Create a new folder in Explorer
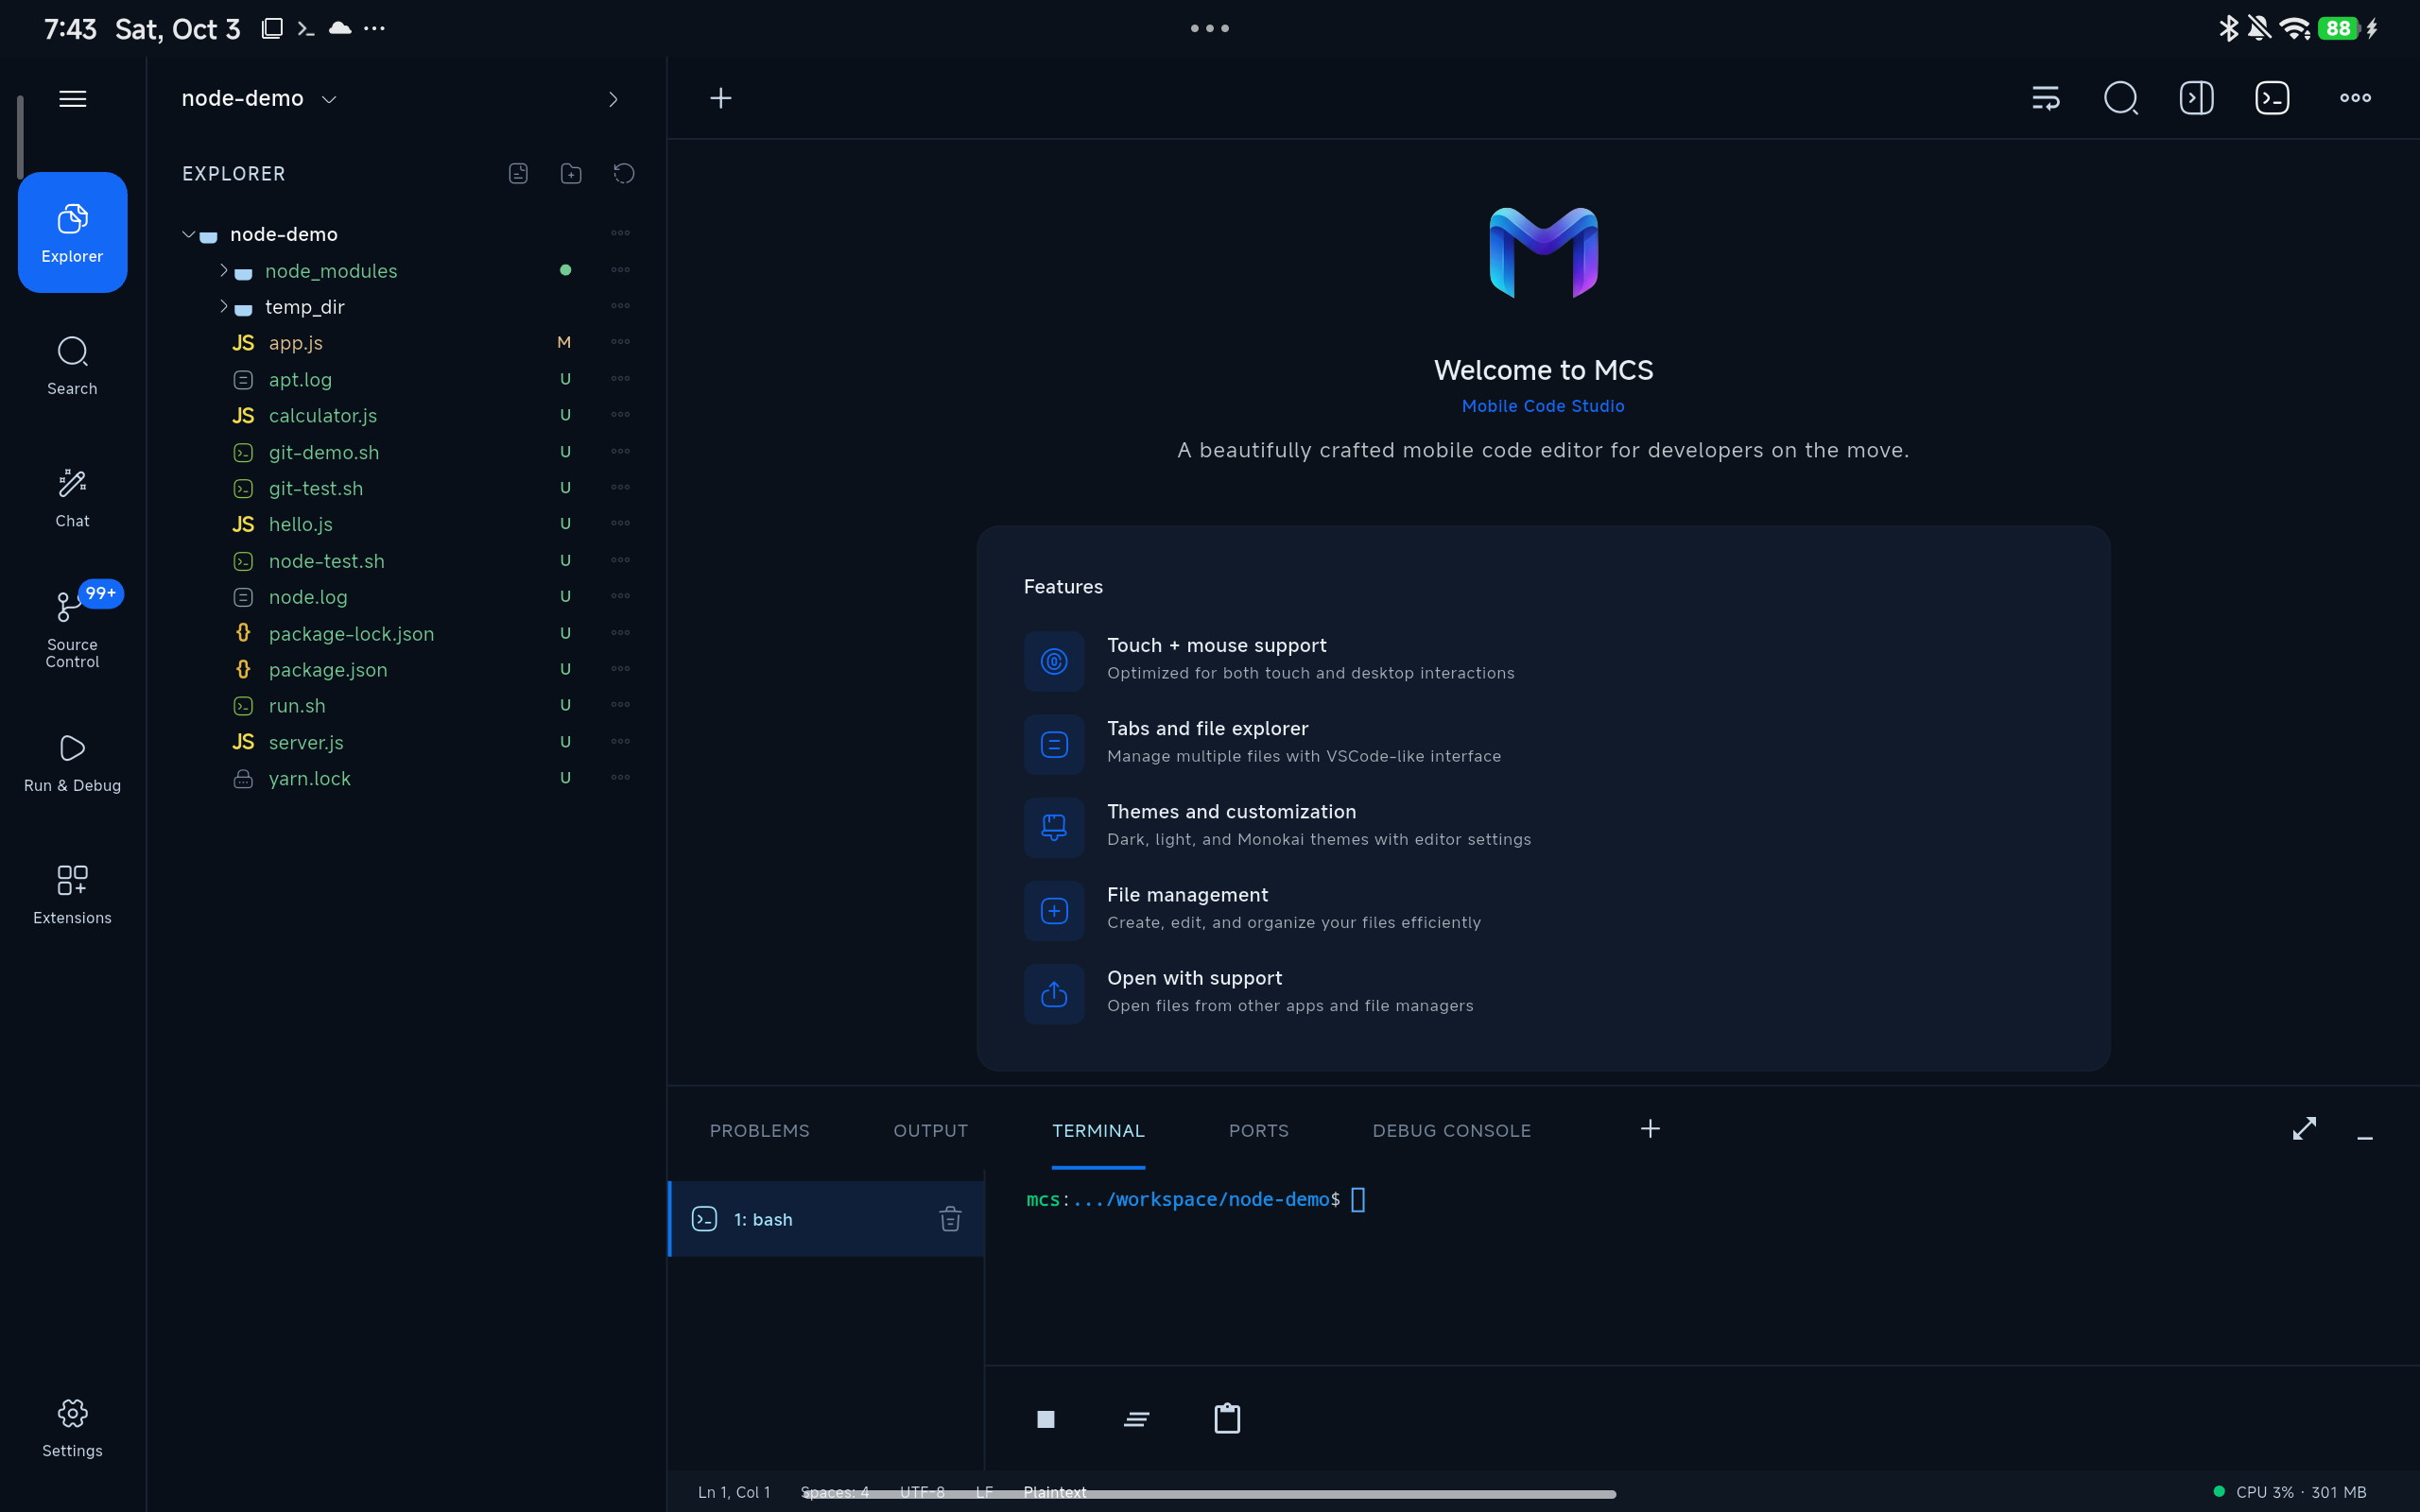Image resolution: width=2420 pixels, height=1512 pixels. pos(571,173)
